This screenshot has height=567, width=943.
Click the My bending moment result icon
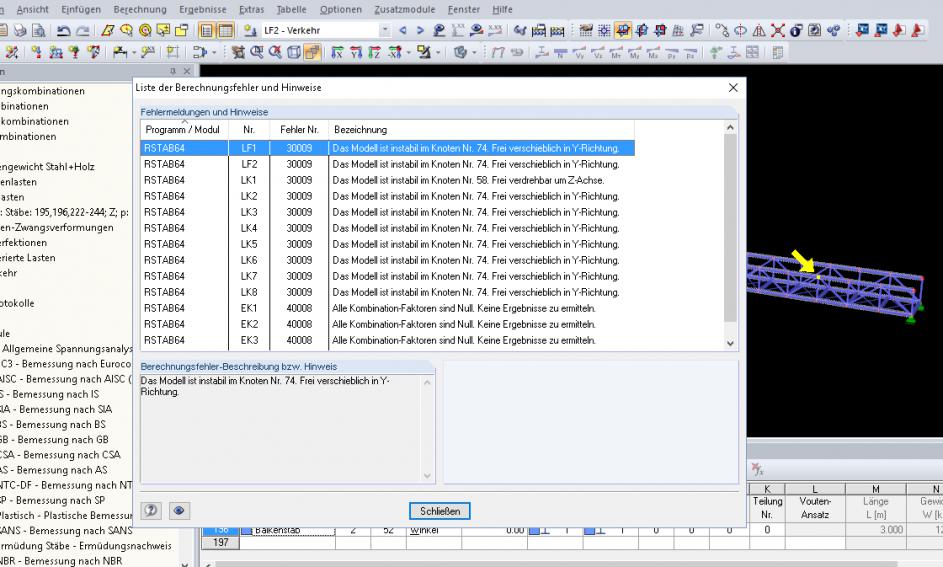click(634, 53)
